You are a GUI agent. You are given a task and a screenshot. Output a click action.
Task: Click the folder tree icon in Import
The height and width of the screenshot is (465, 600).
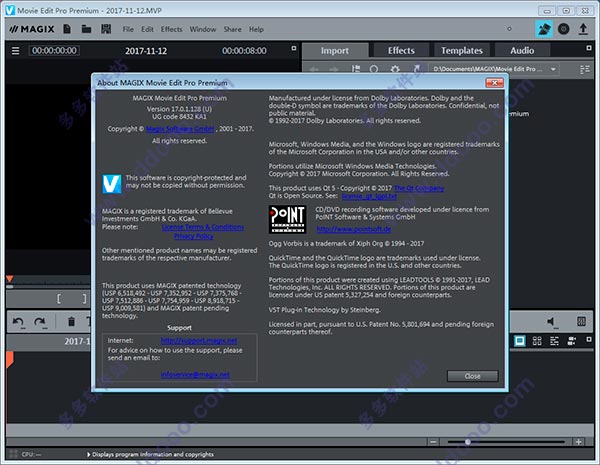coord(356,69)
